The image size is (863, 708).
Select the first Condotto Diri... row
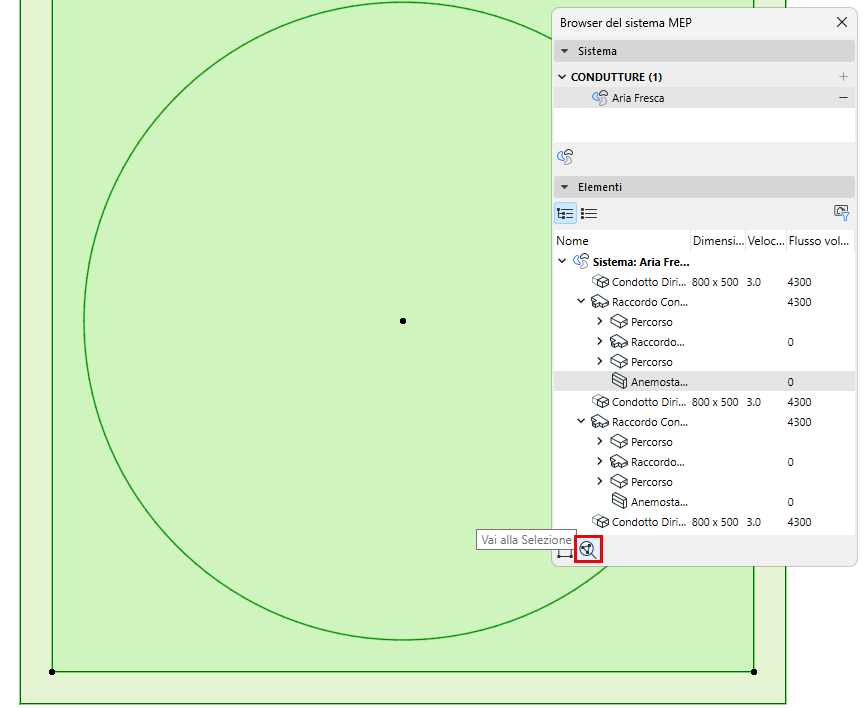pos(704,282)
